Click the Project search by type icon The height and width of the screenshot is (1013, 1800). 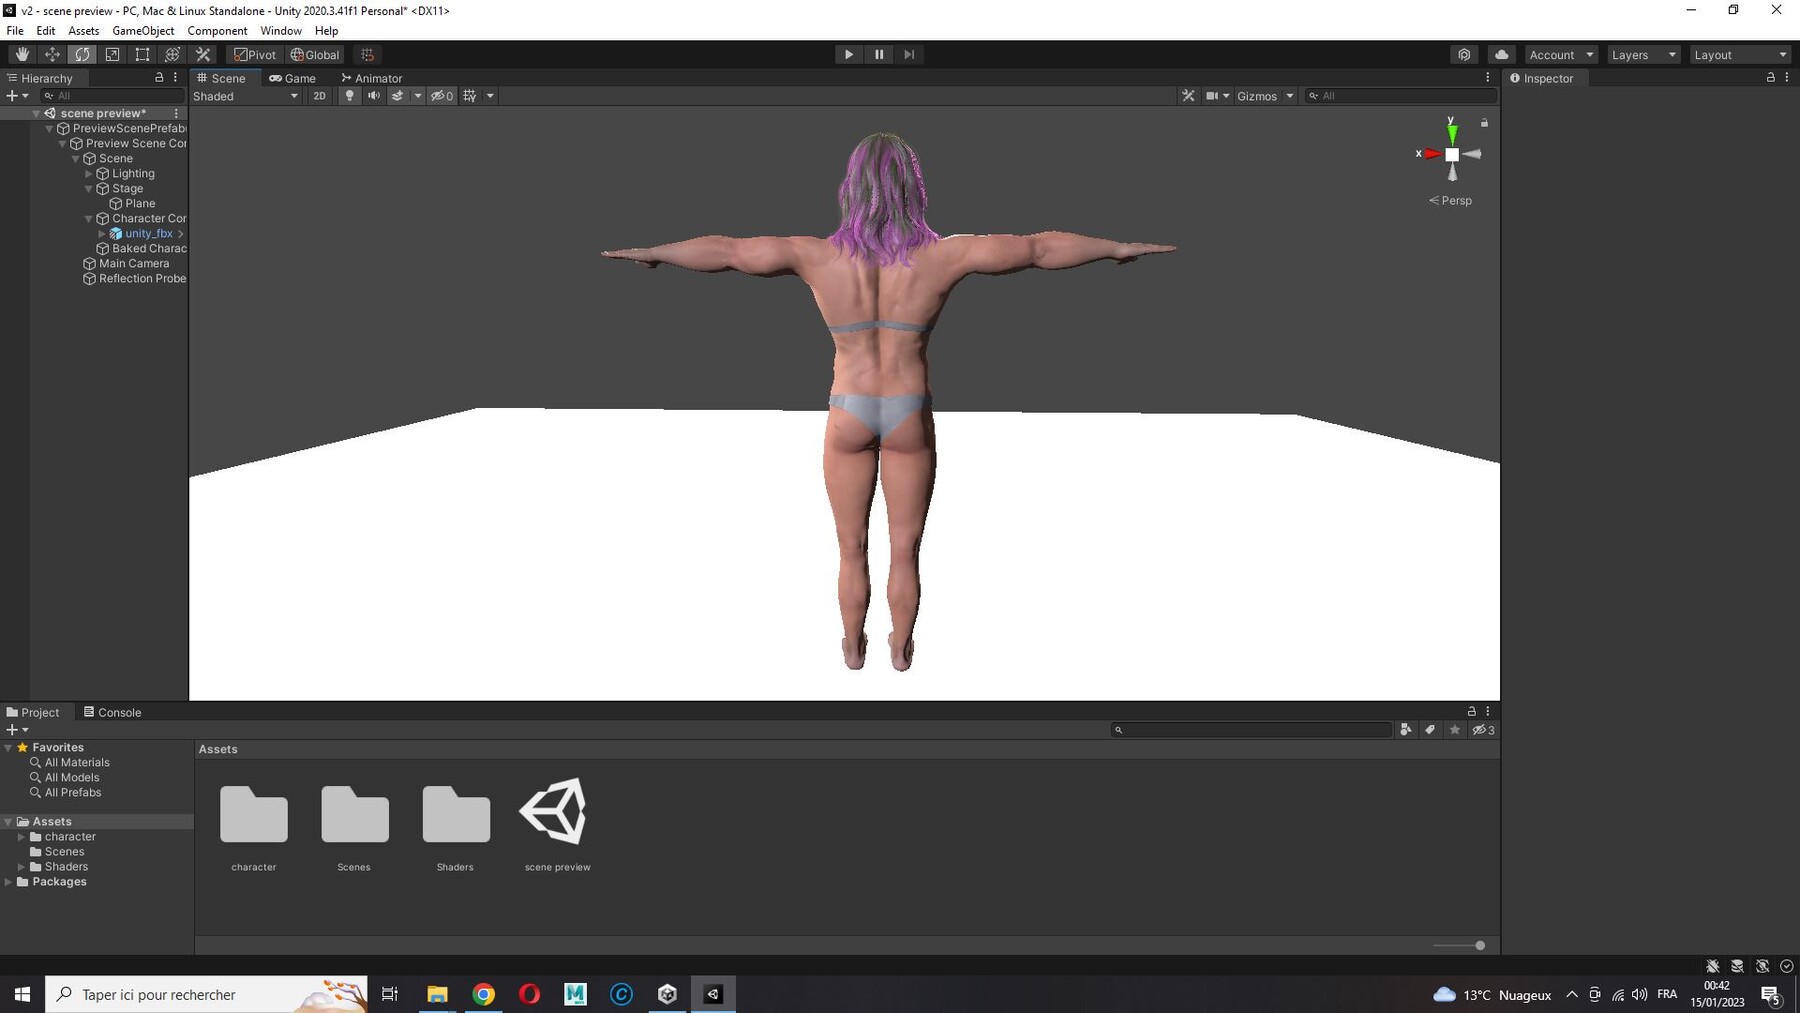tap(1406, 730)
